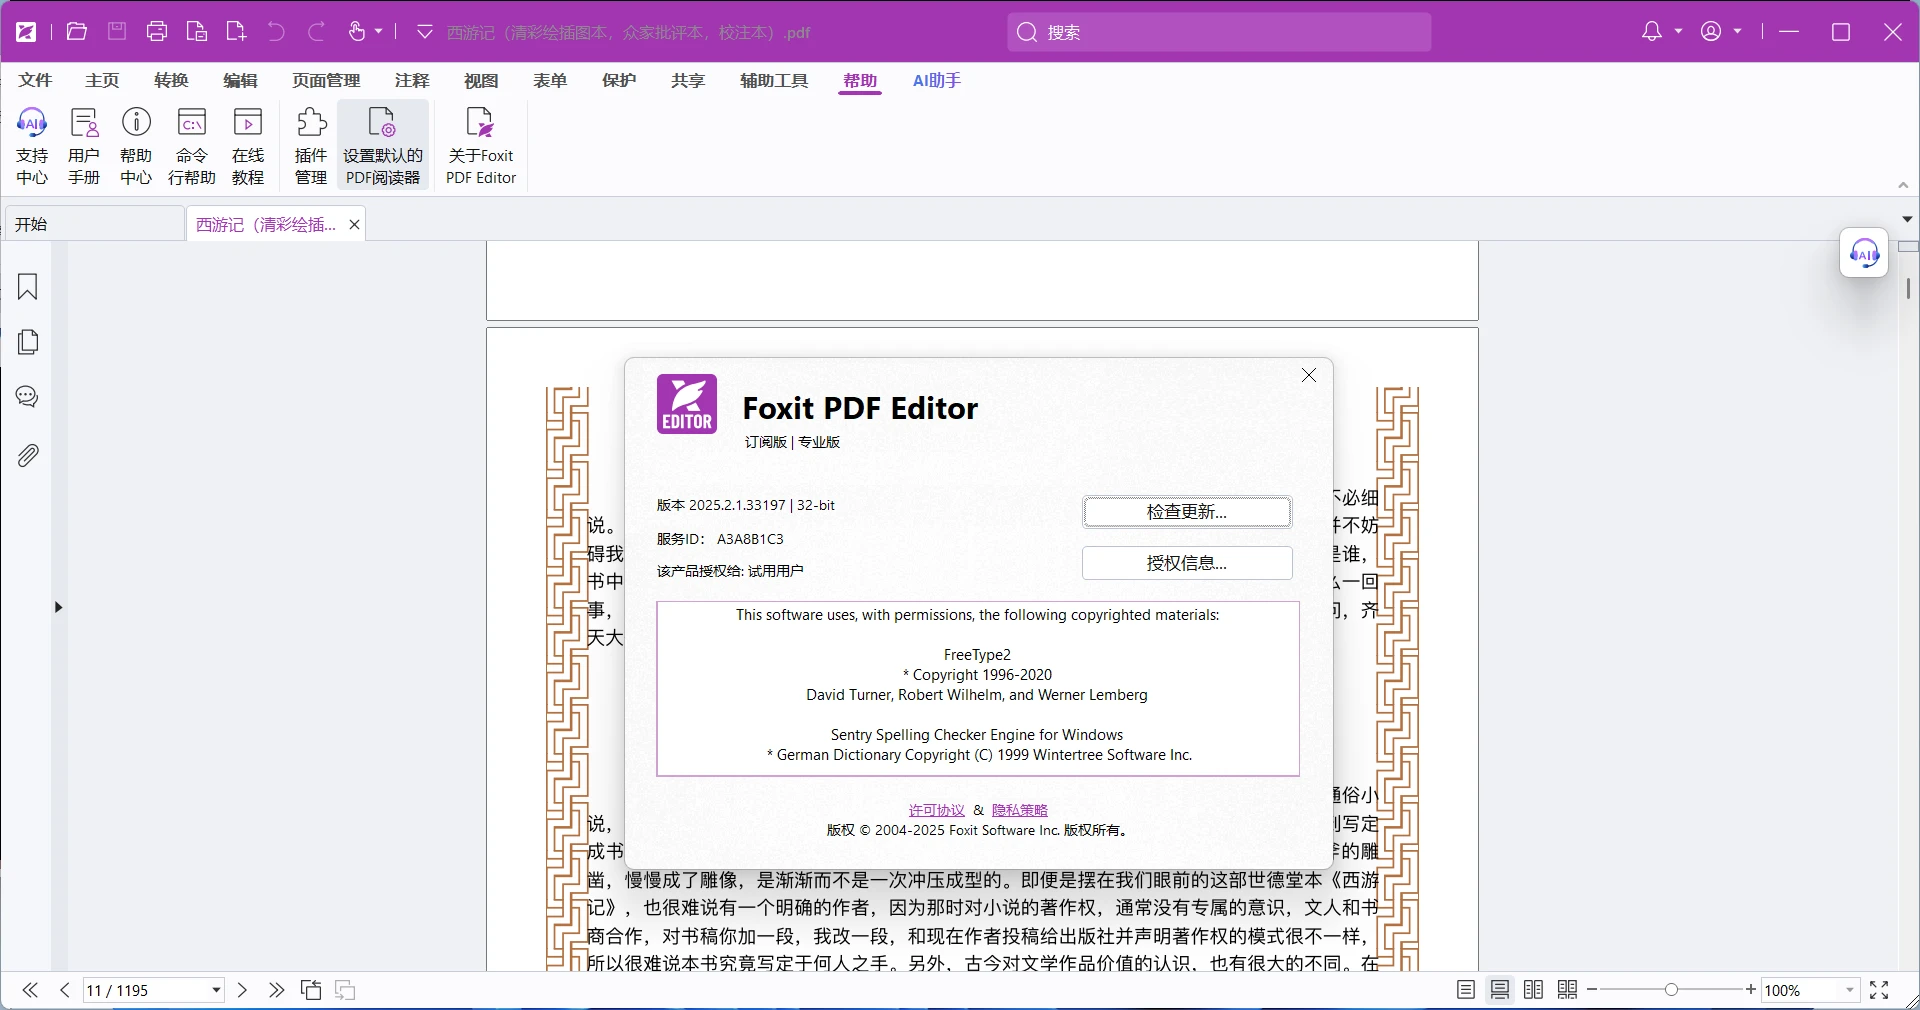
Task: Open the page number dropdown
Action: pos(216,991)
